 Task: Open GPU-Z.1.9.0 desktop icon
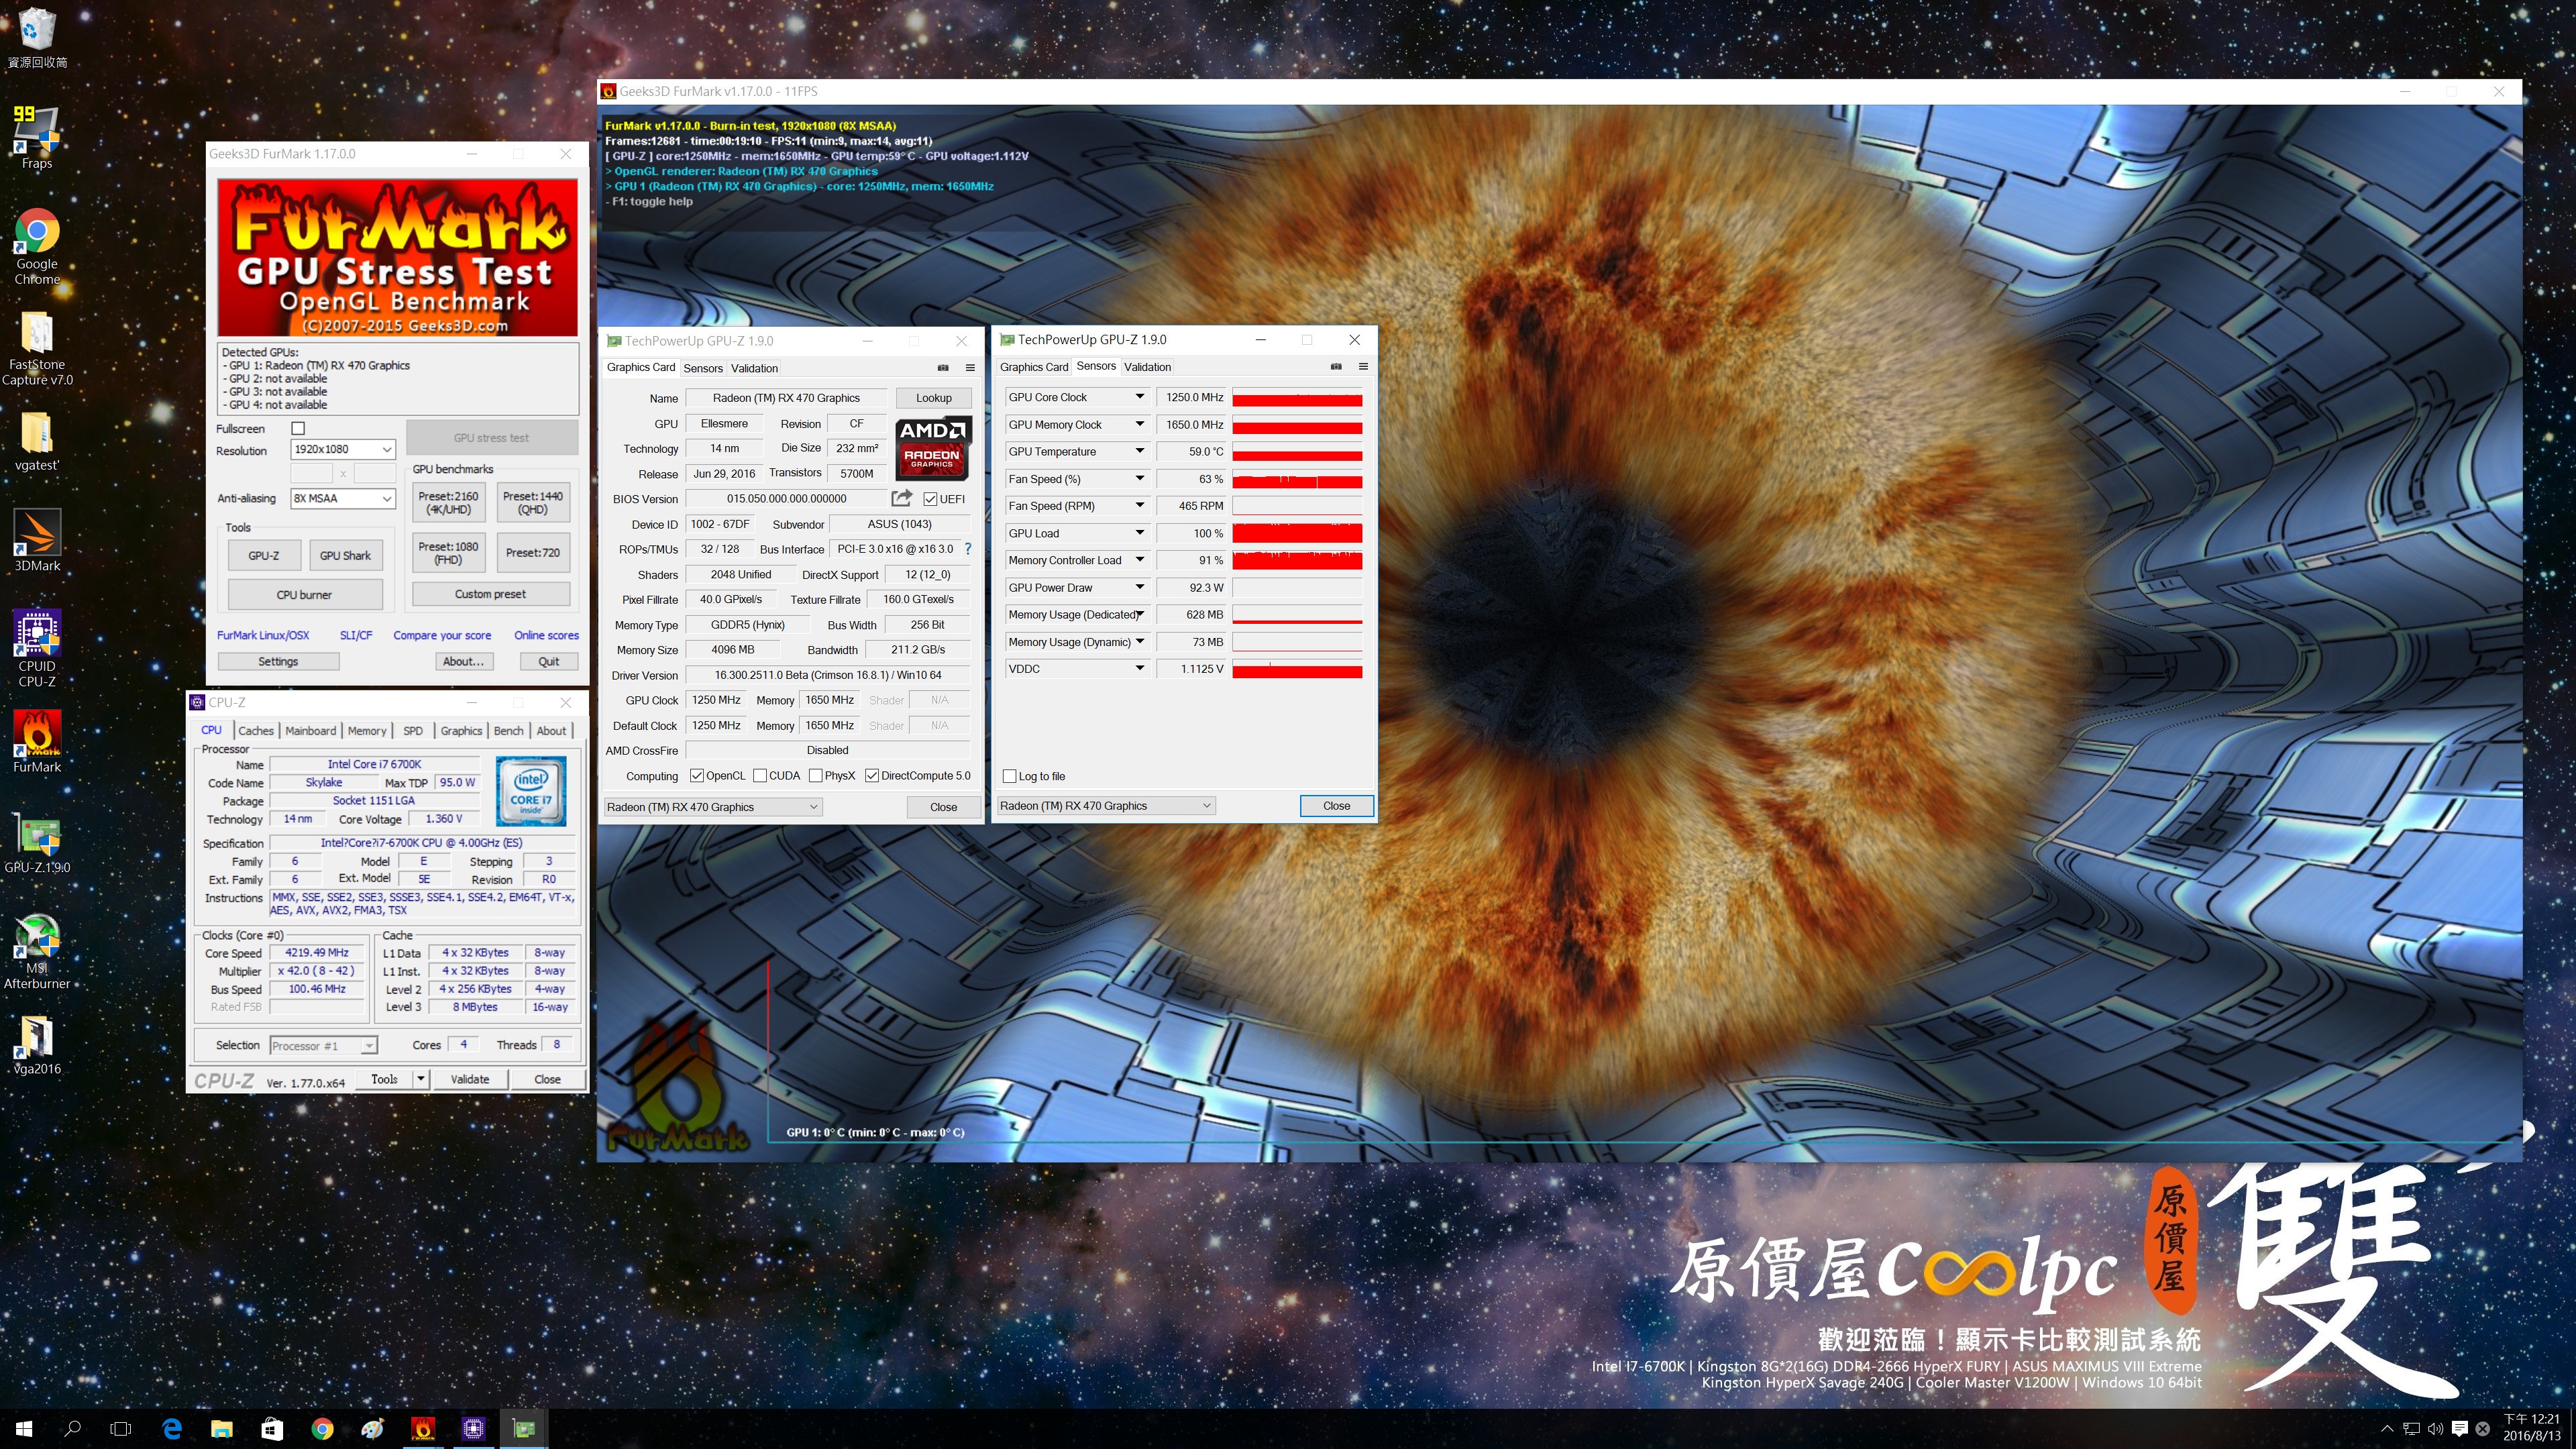click(x=37, y=842)
